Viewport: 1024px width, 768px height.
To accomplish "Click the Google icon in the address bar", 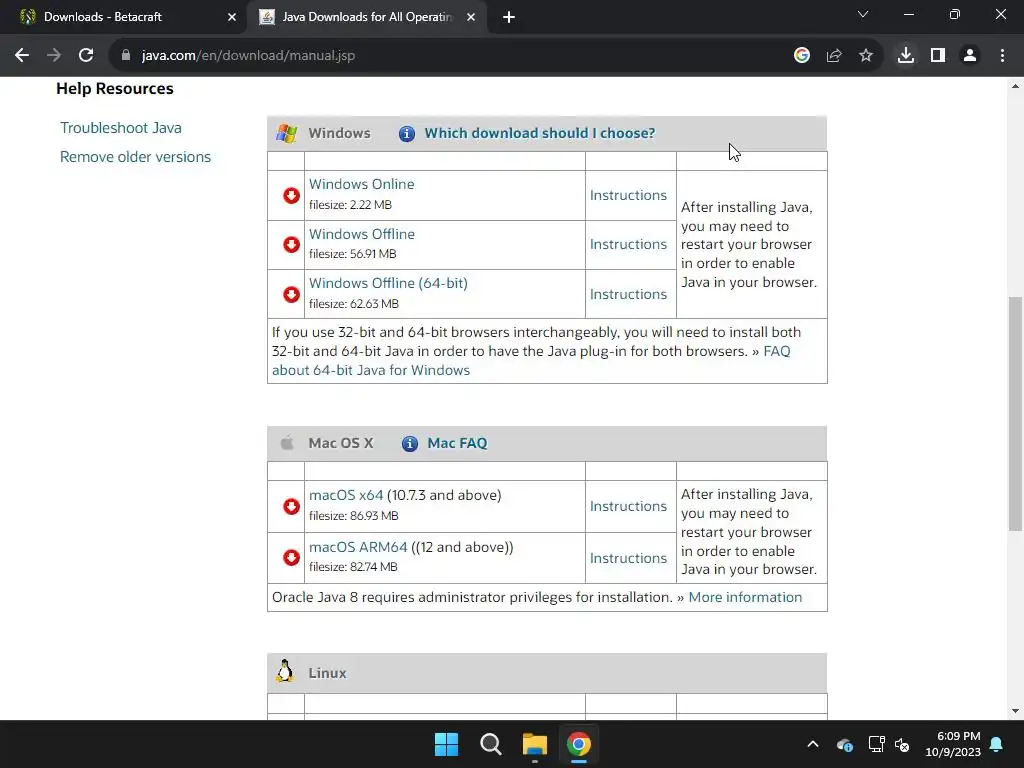I will click(802, 56).
